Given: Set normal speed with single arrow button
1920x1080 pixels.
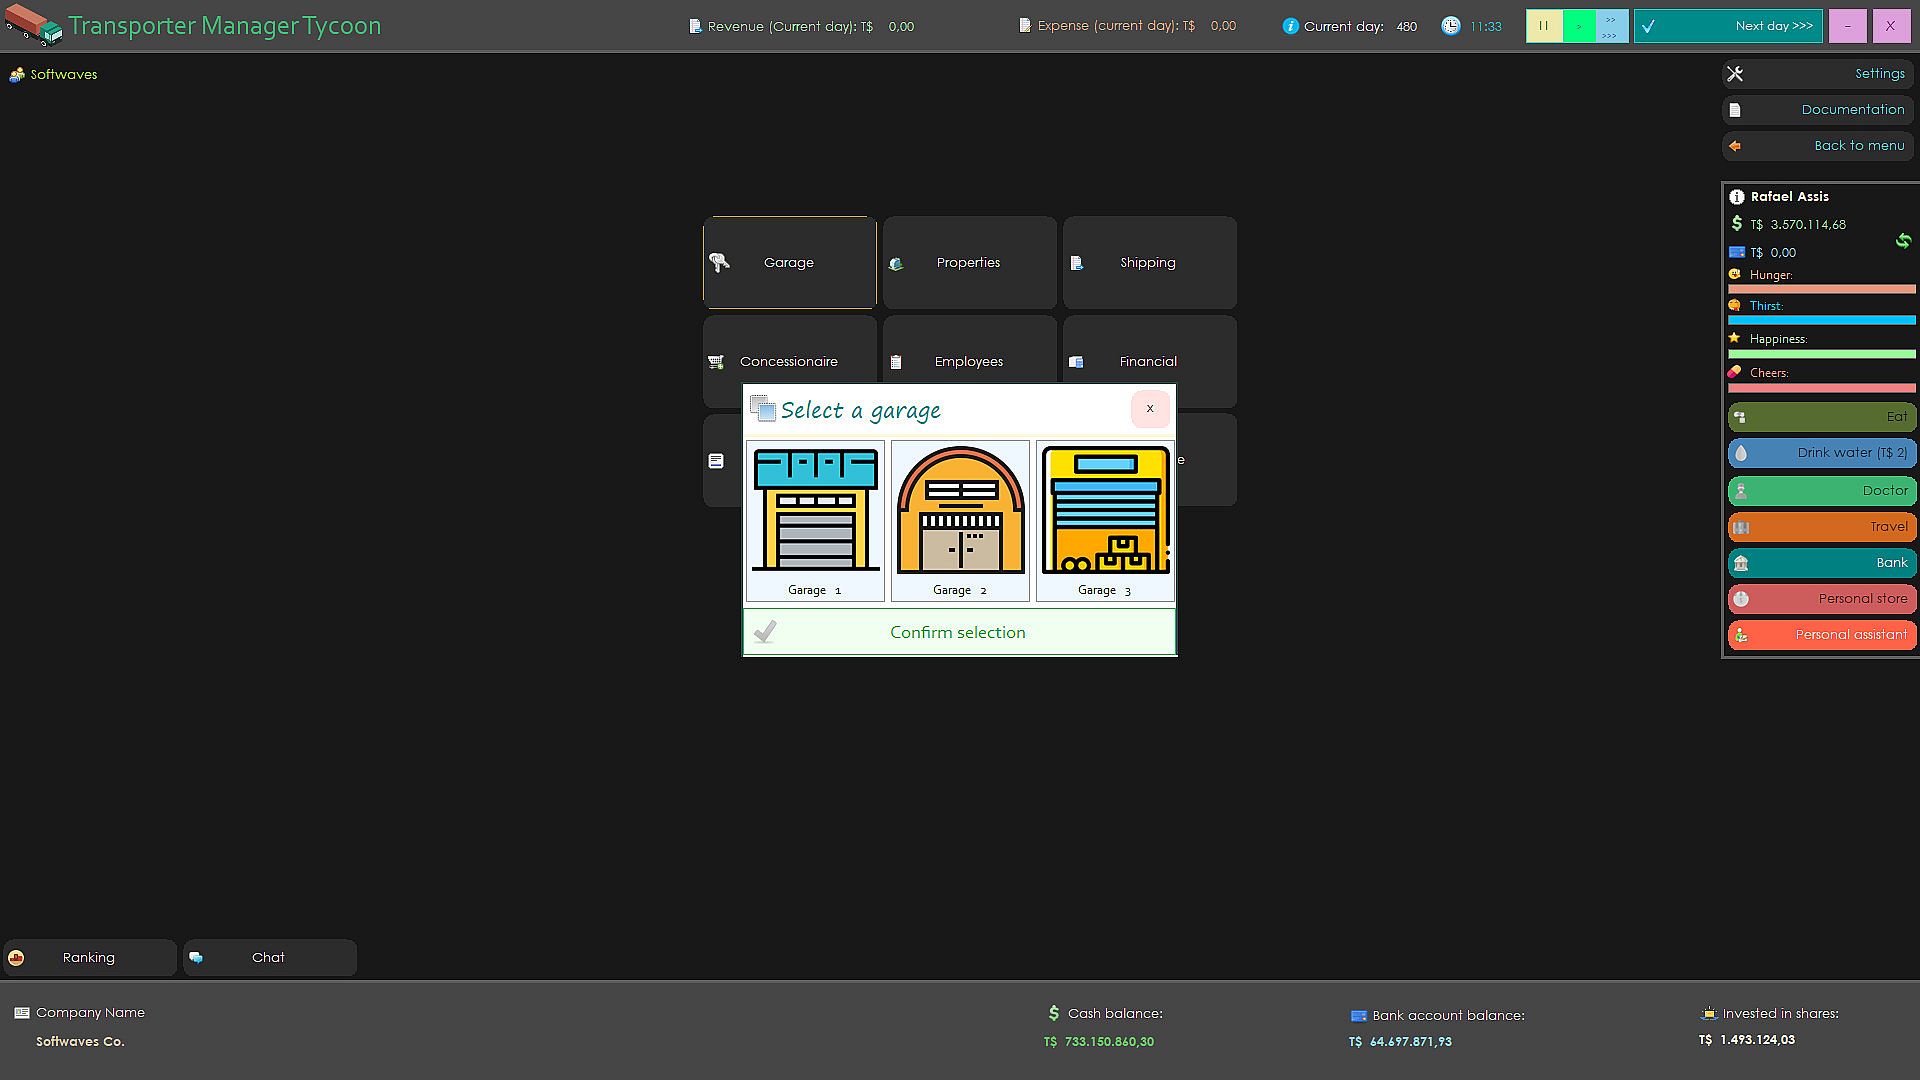Looking at the screenshot, I should pyautogui.click(x=1578, y=26).
